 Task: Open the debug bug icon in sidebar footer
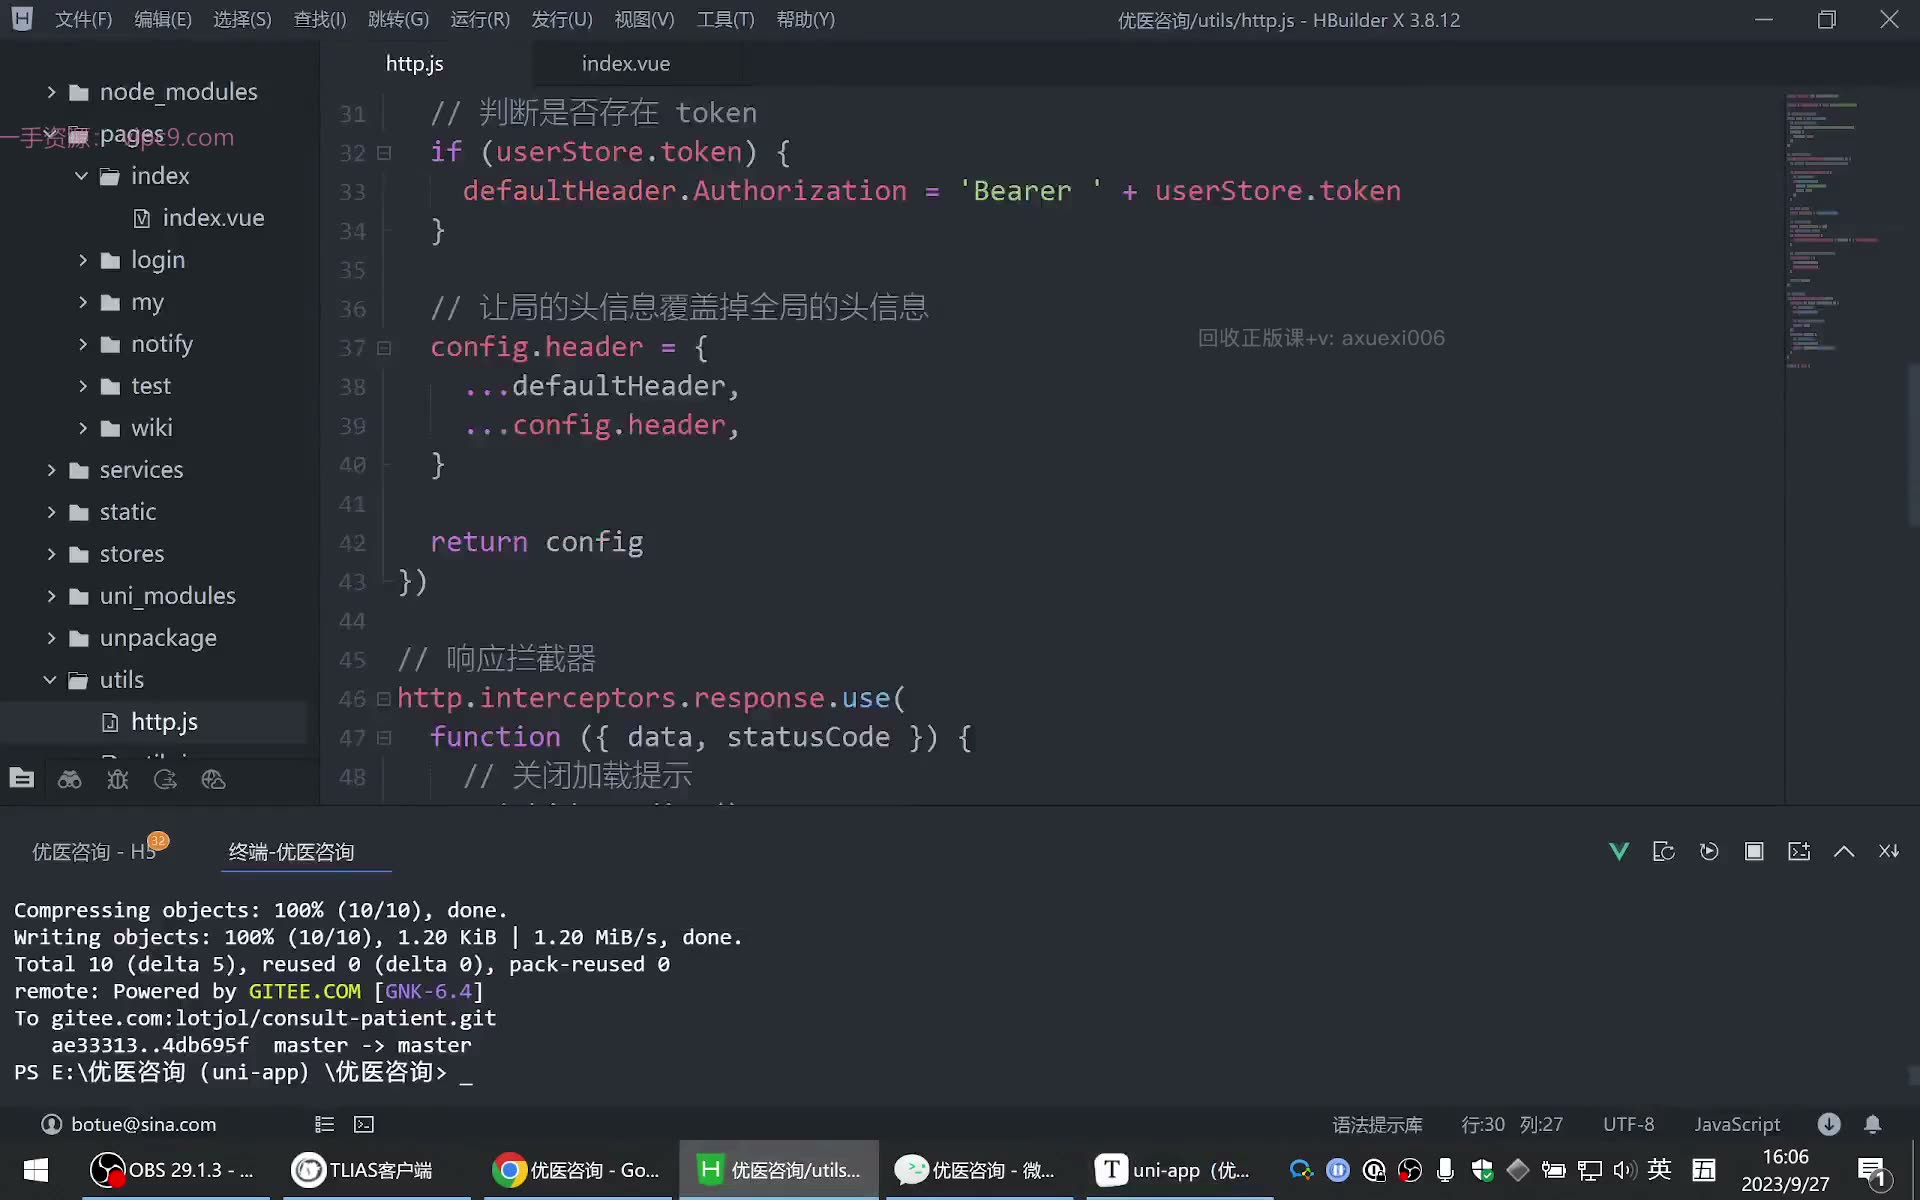pos(117,779)
